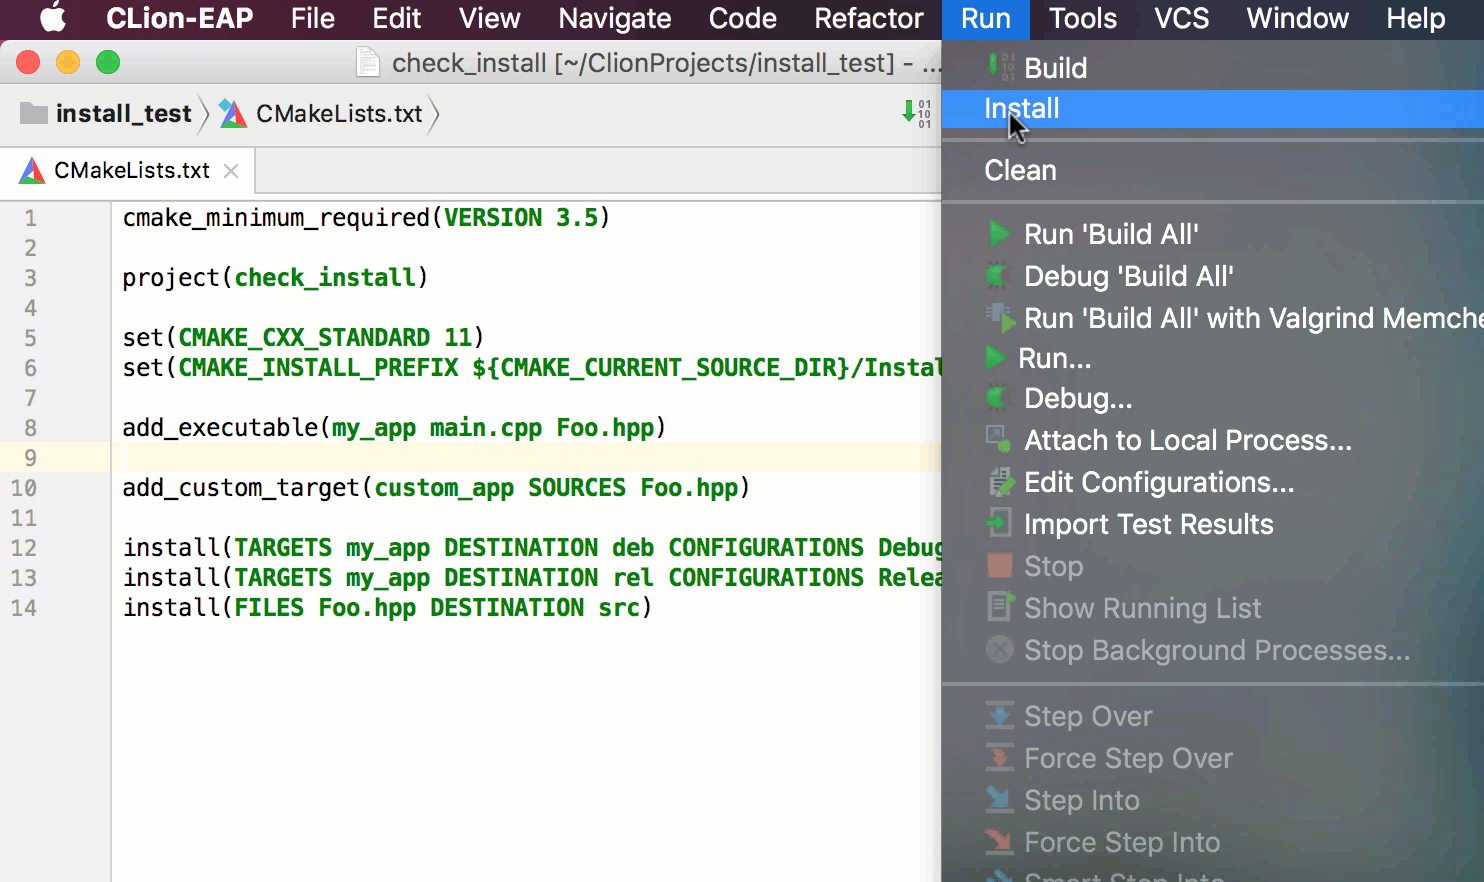Open the Help menu
Image resolution: width=1484 pixels, height=882 pixels.
point(1416,18)
